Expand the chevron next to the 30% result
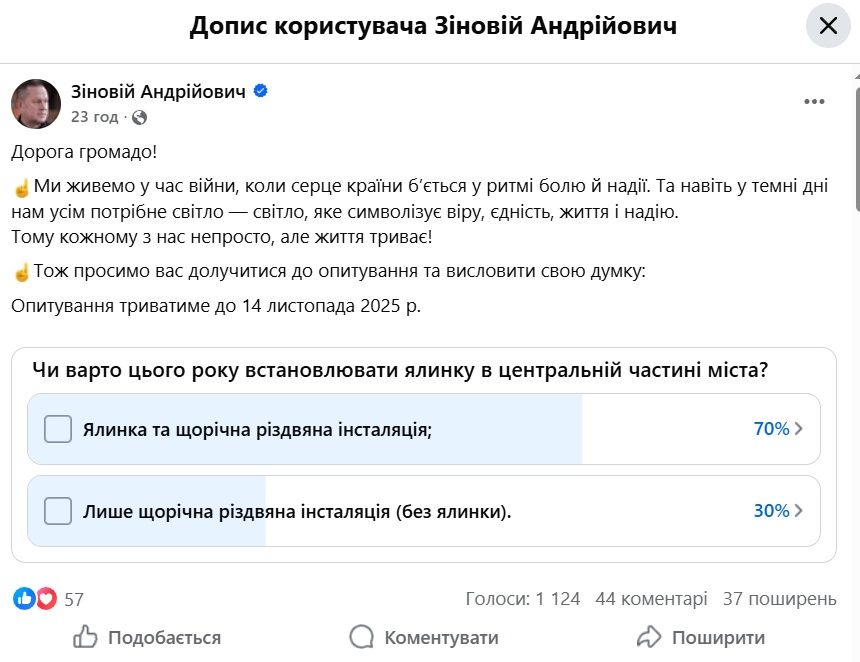Viewport: 860px width, 662px height. (797, 510)
